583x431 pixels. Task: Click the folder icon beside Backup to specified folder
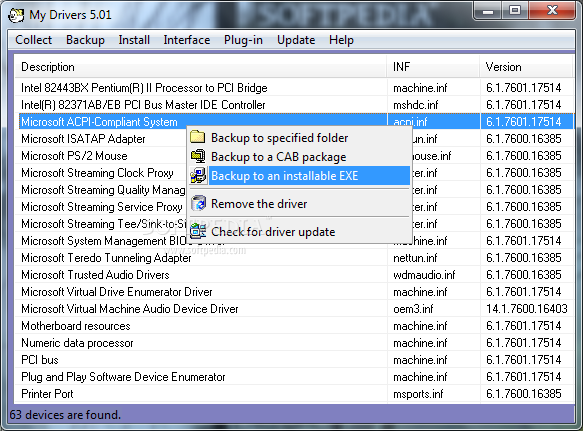click(197, 137)
